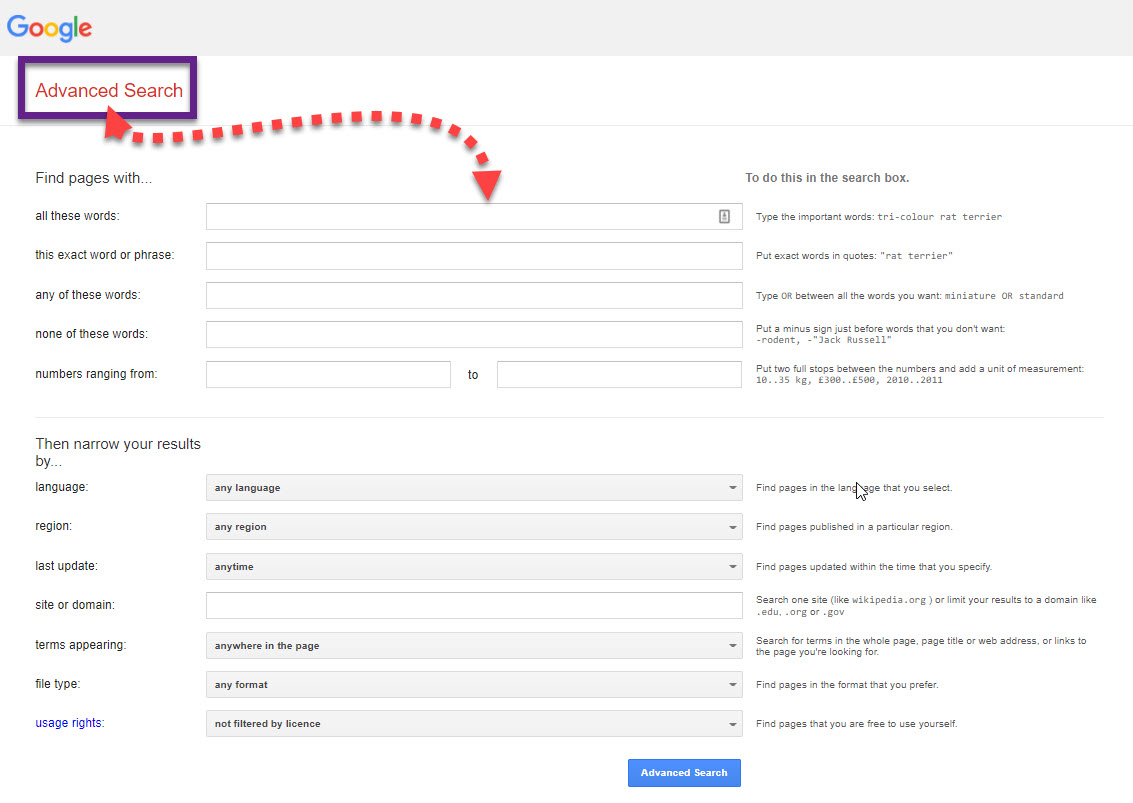
Task: Click the numbers ranging from start field
Action: coord(328,375)
